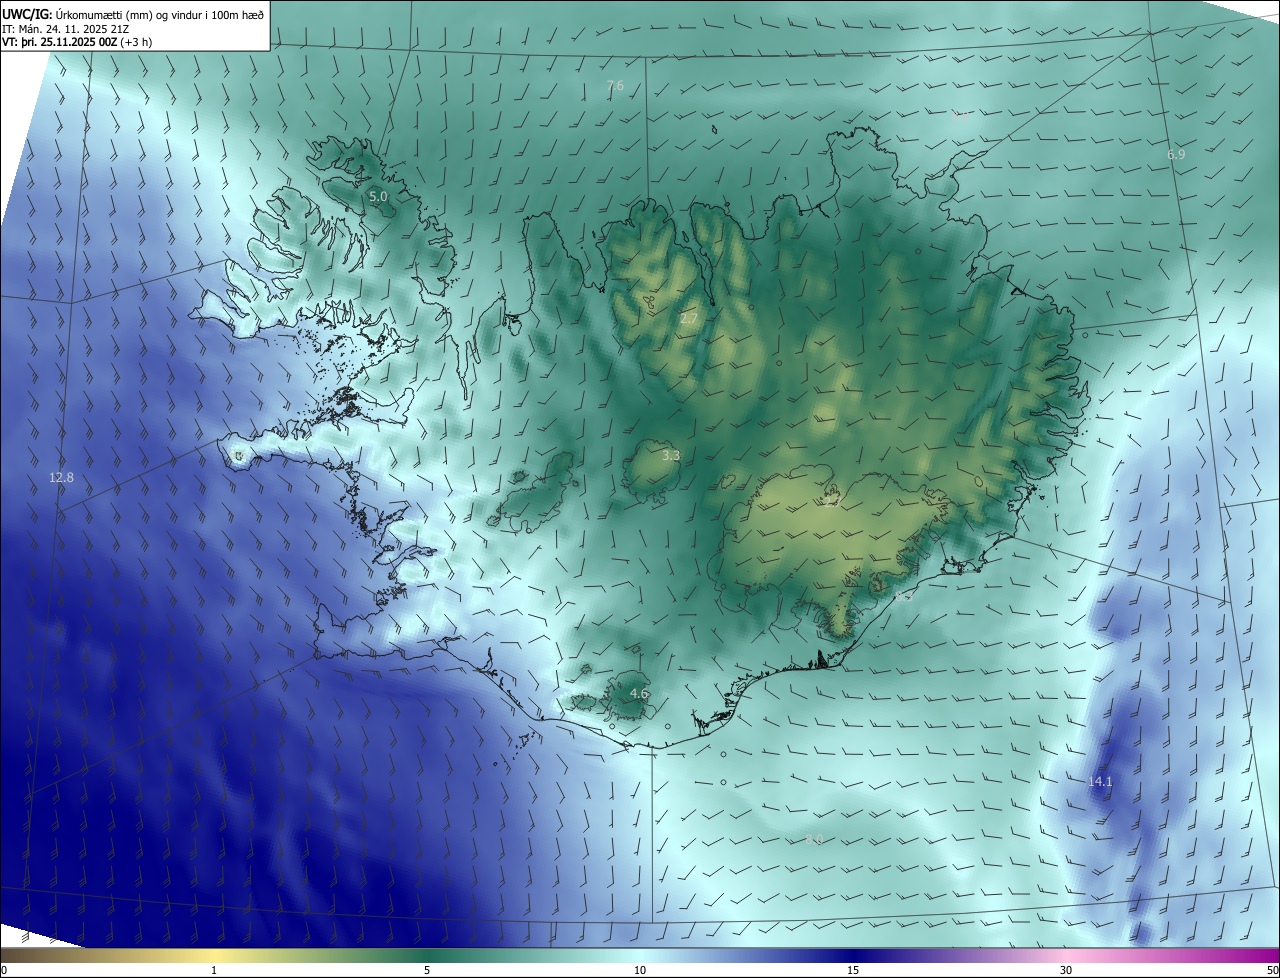Screen dimensions: 1280x978
Task: Click the 6.9 value label in the northeast
Action: (x=1176, y=155)
